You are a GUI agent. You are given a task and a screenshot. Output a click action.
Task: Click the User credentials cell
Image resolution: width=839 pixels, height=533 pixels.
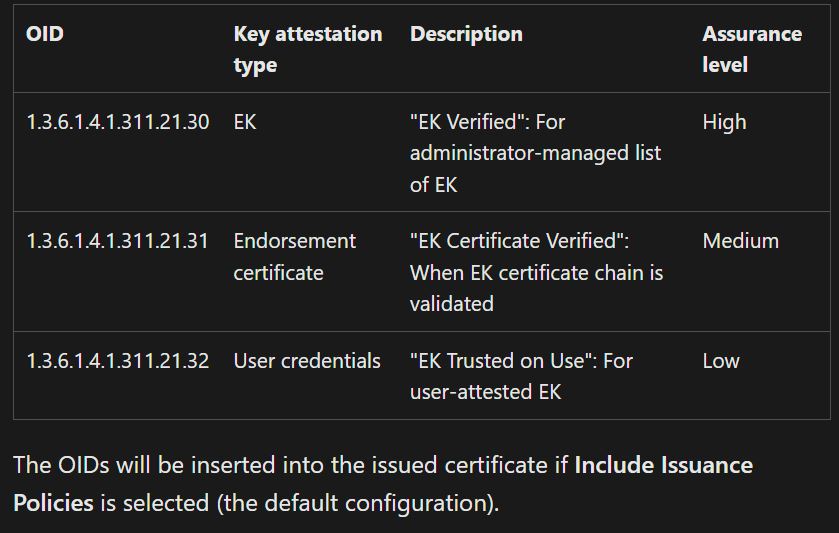pyautogui.click(x=307, y=361)
